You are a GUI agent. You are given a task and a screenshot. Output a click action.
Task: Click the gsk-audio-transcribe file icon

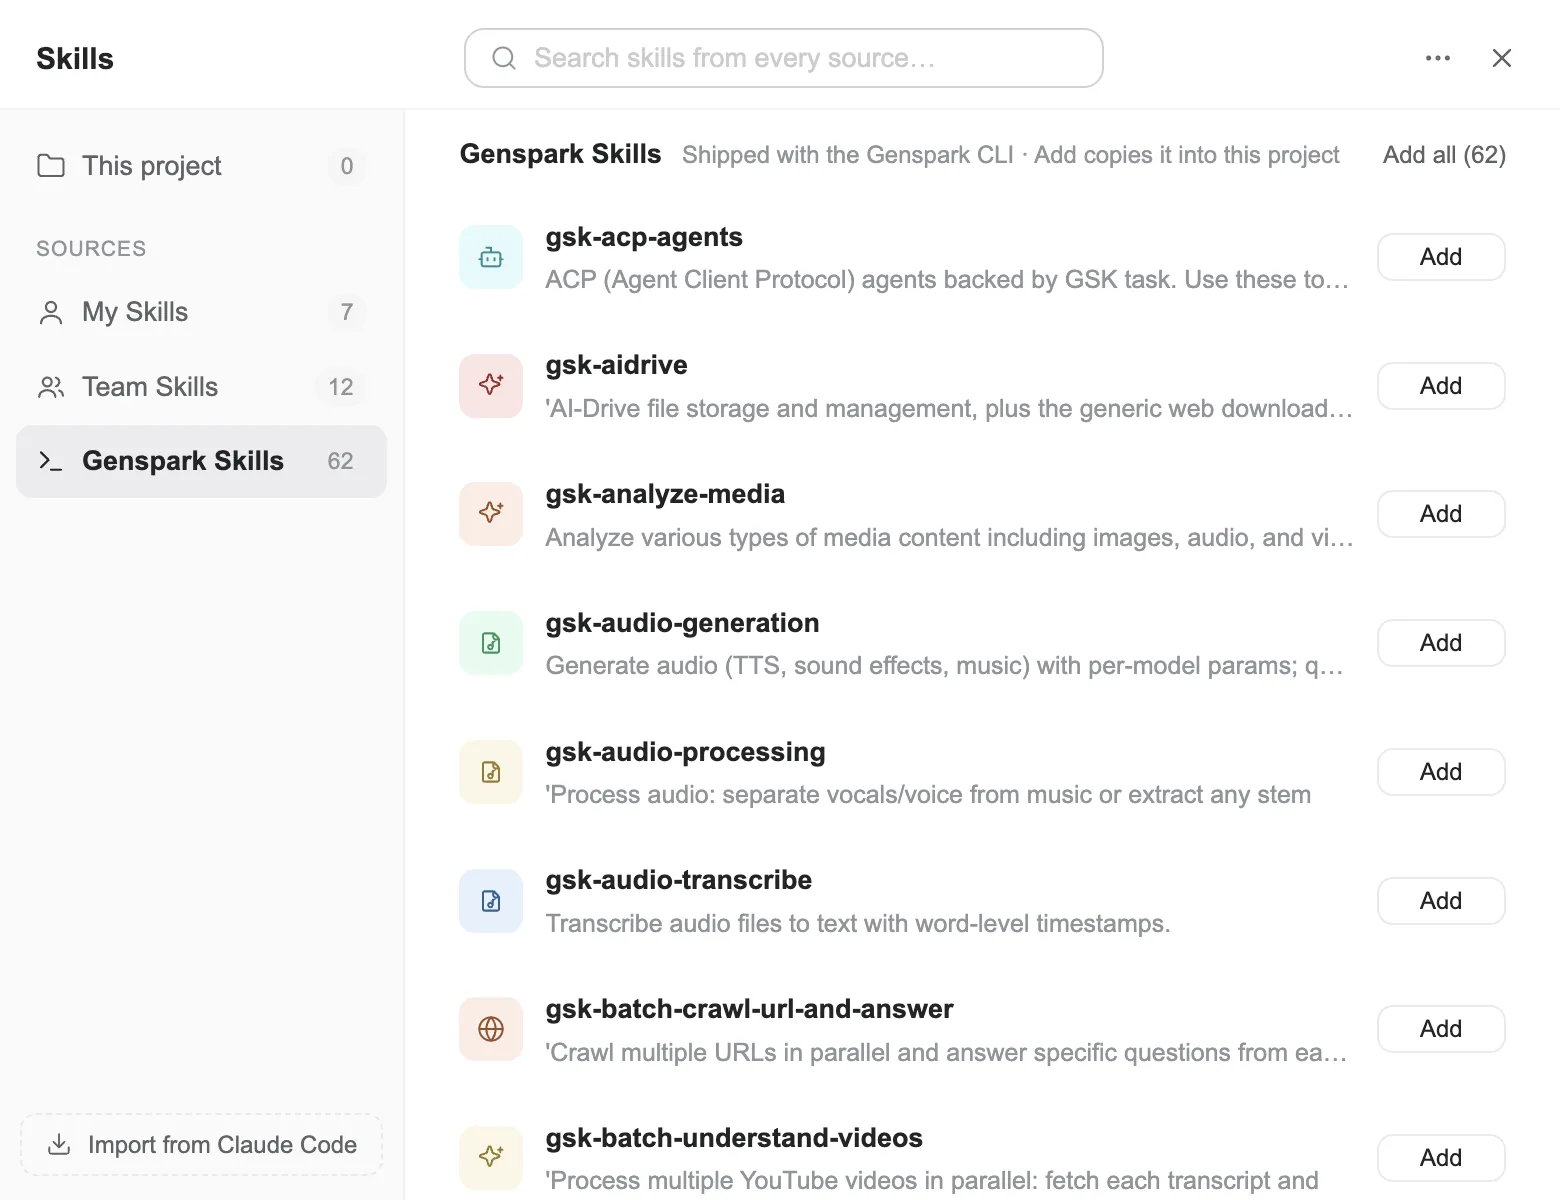coord(491,901)
